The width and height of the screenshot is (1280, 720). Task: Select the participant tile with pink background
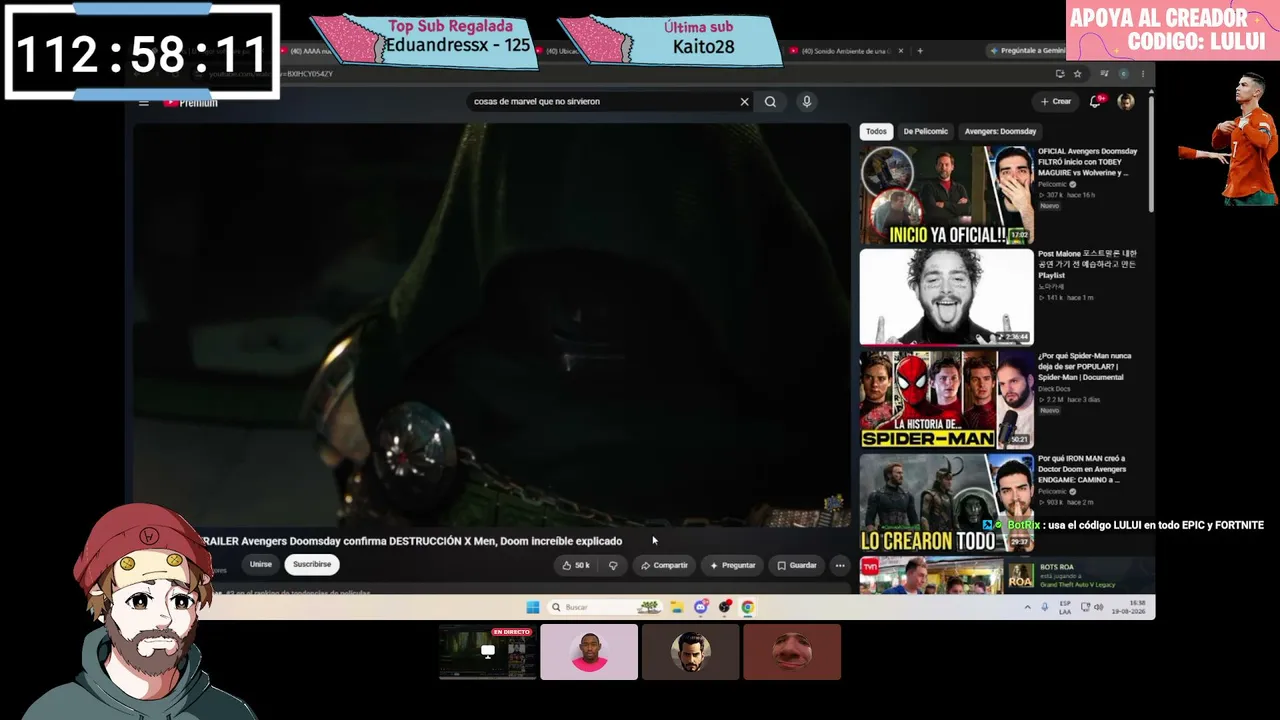(589, 652)
